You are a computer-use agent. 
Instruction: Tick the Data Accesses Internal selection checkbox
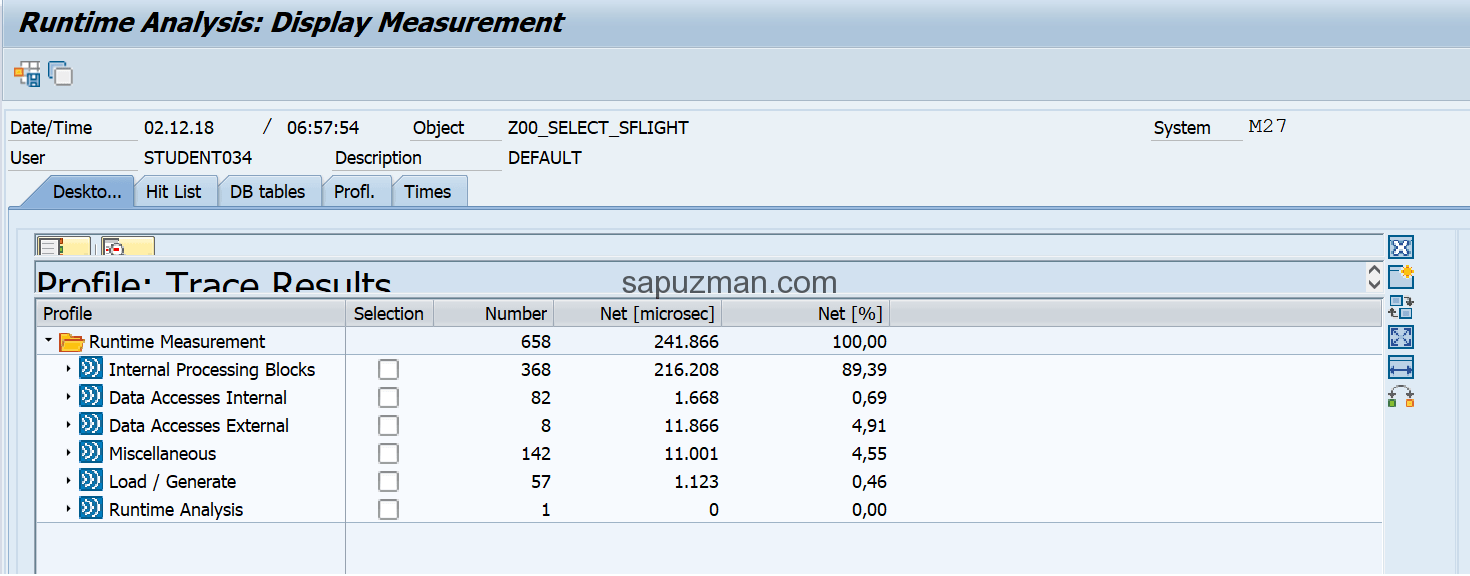tap(388, 398)
